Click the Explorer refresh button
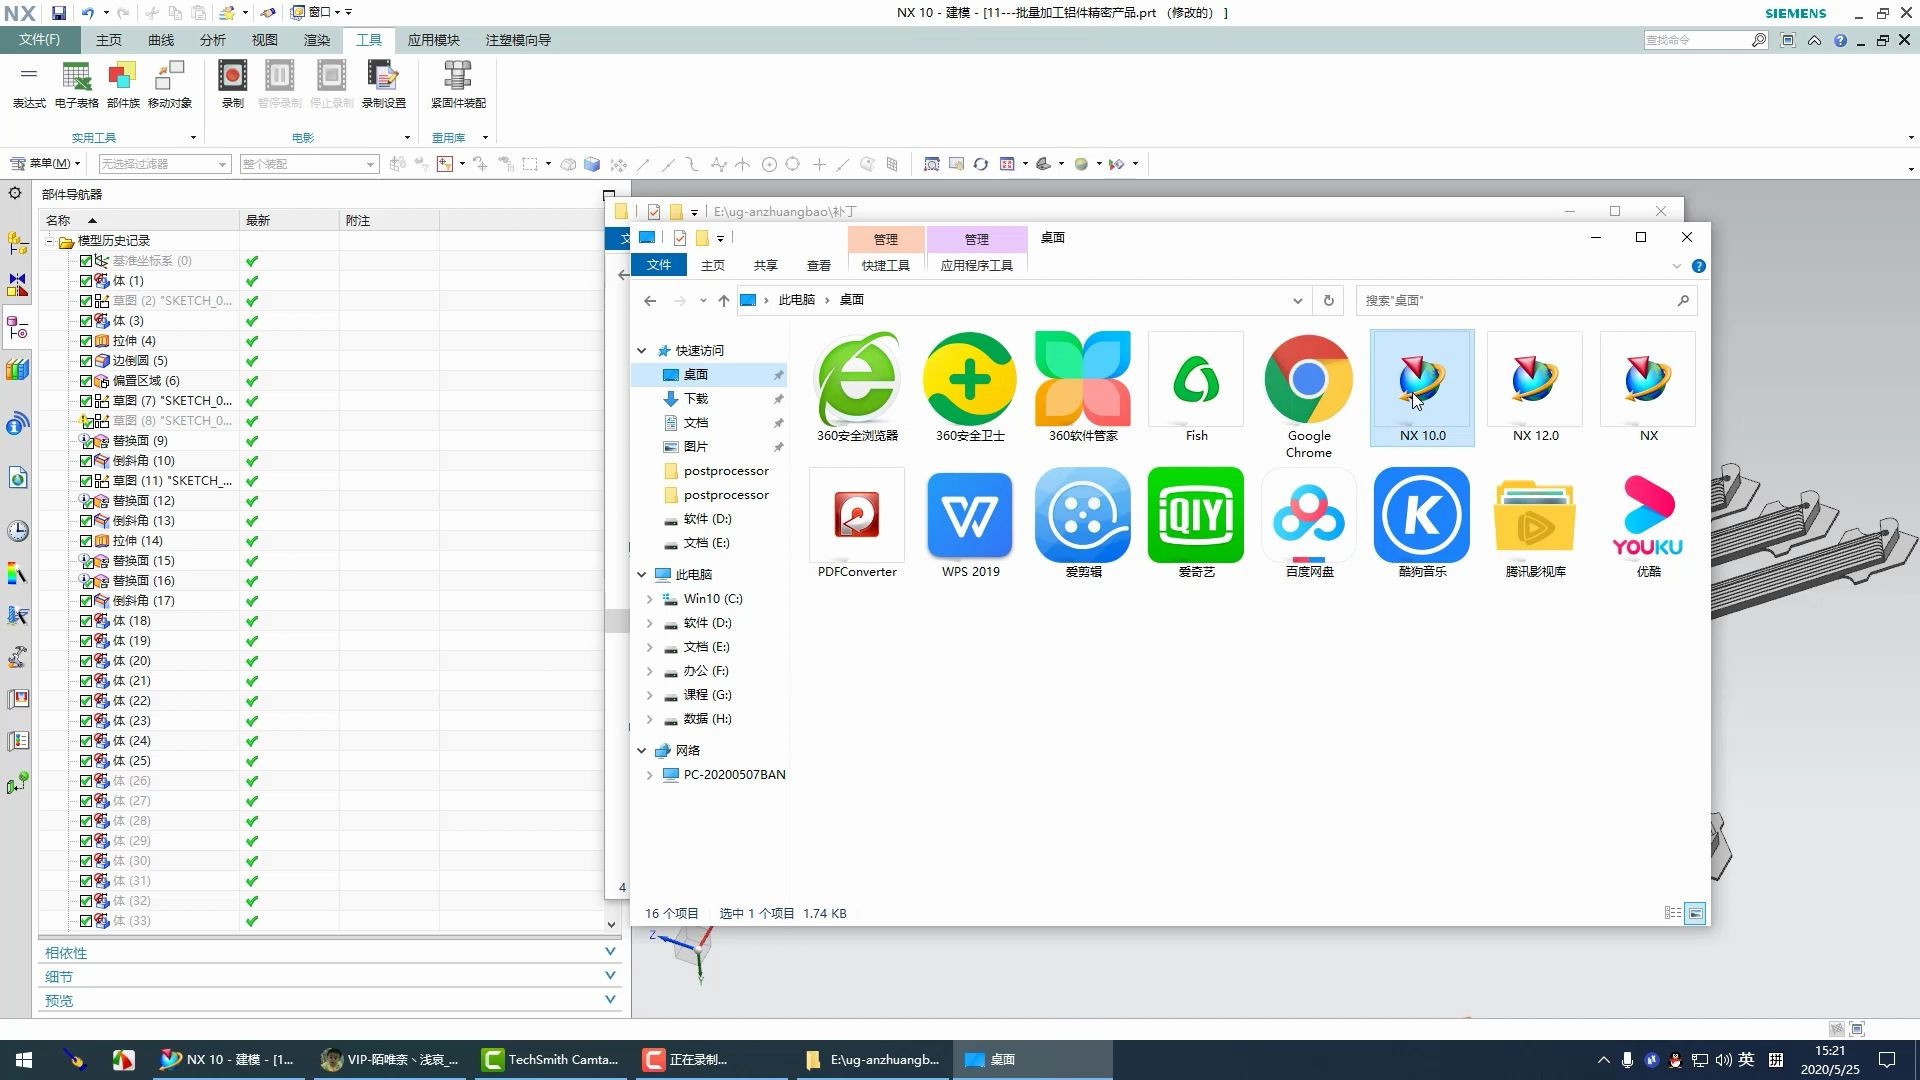1920x1080 pixels. (x=1328, y=300)
